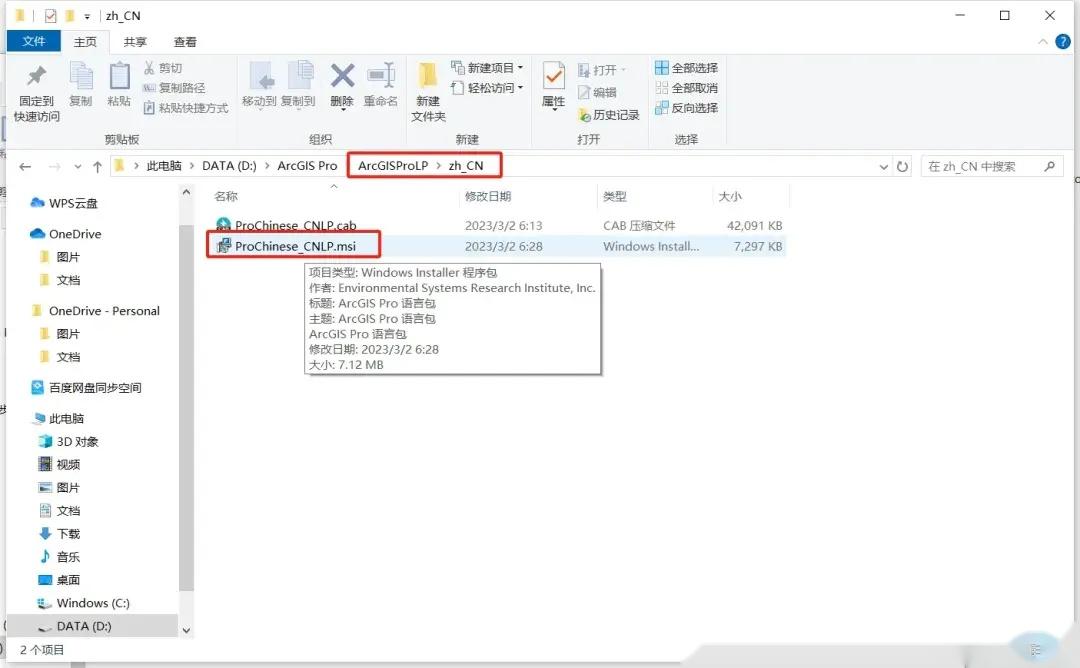The image size is (1080, 668).
Task: Click Select all
Action: [686, 67]
